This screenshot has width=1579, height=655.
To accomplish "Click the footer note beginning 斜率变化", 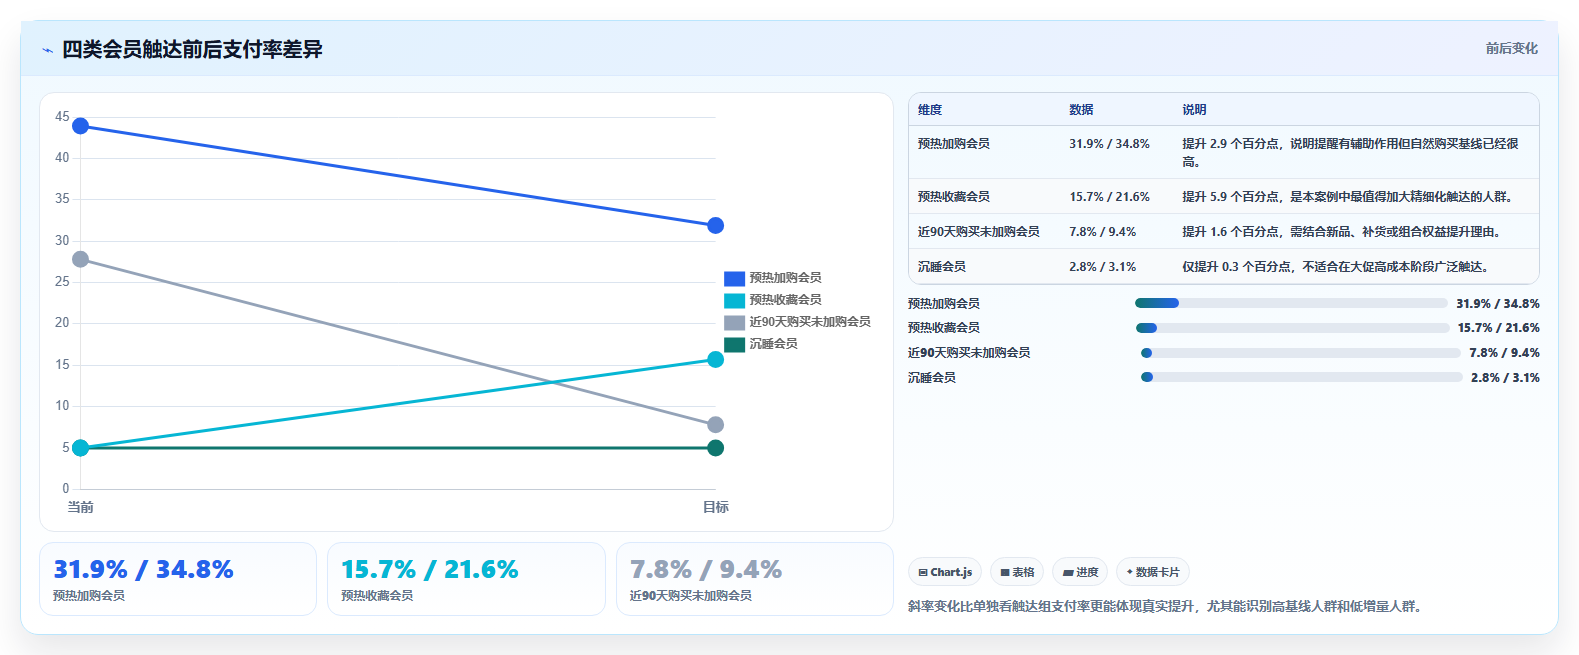I will (x=1167, y=606).
